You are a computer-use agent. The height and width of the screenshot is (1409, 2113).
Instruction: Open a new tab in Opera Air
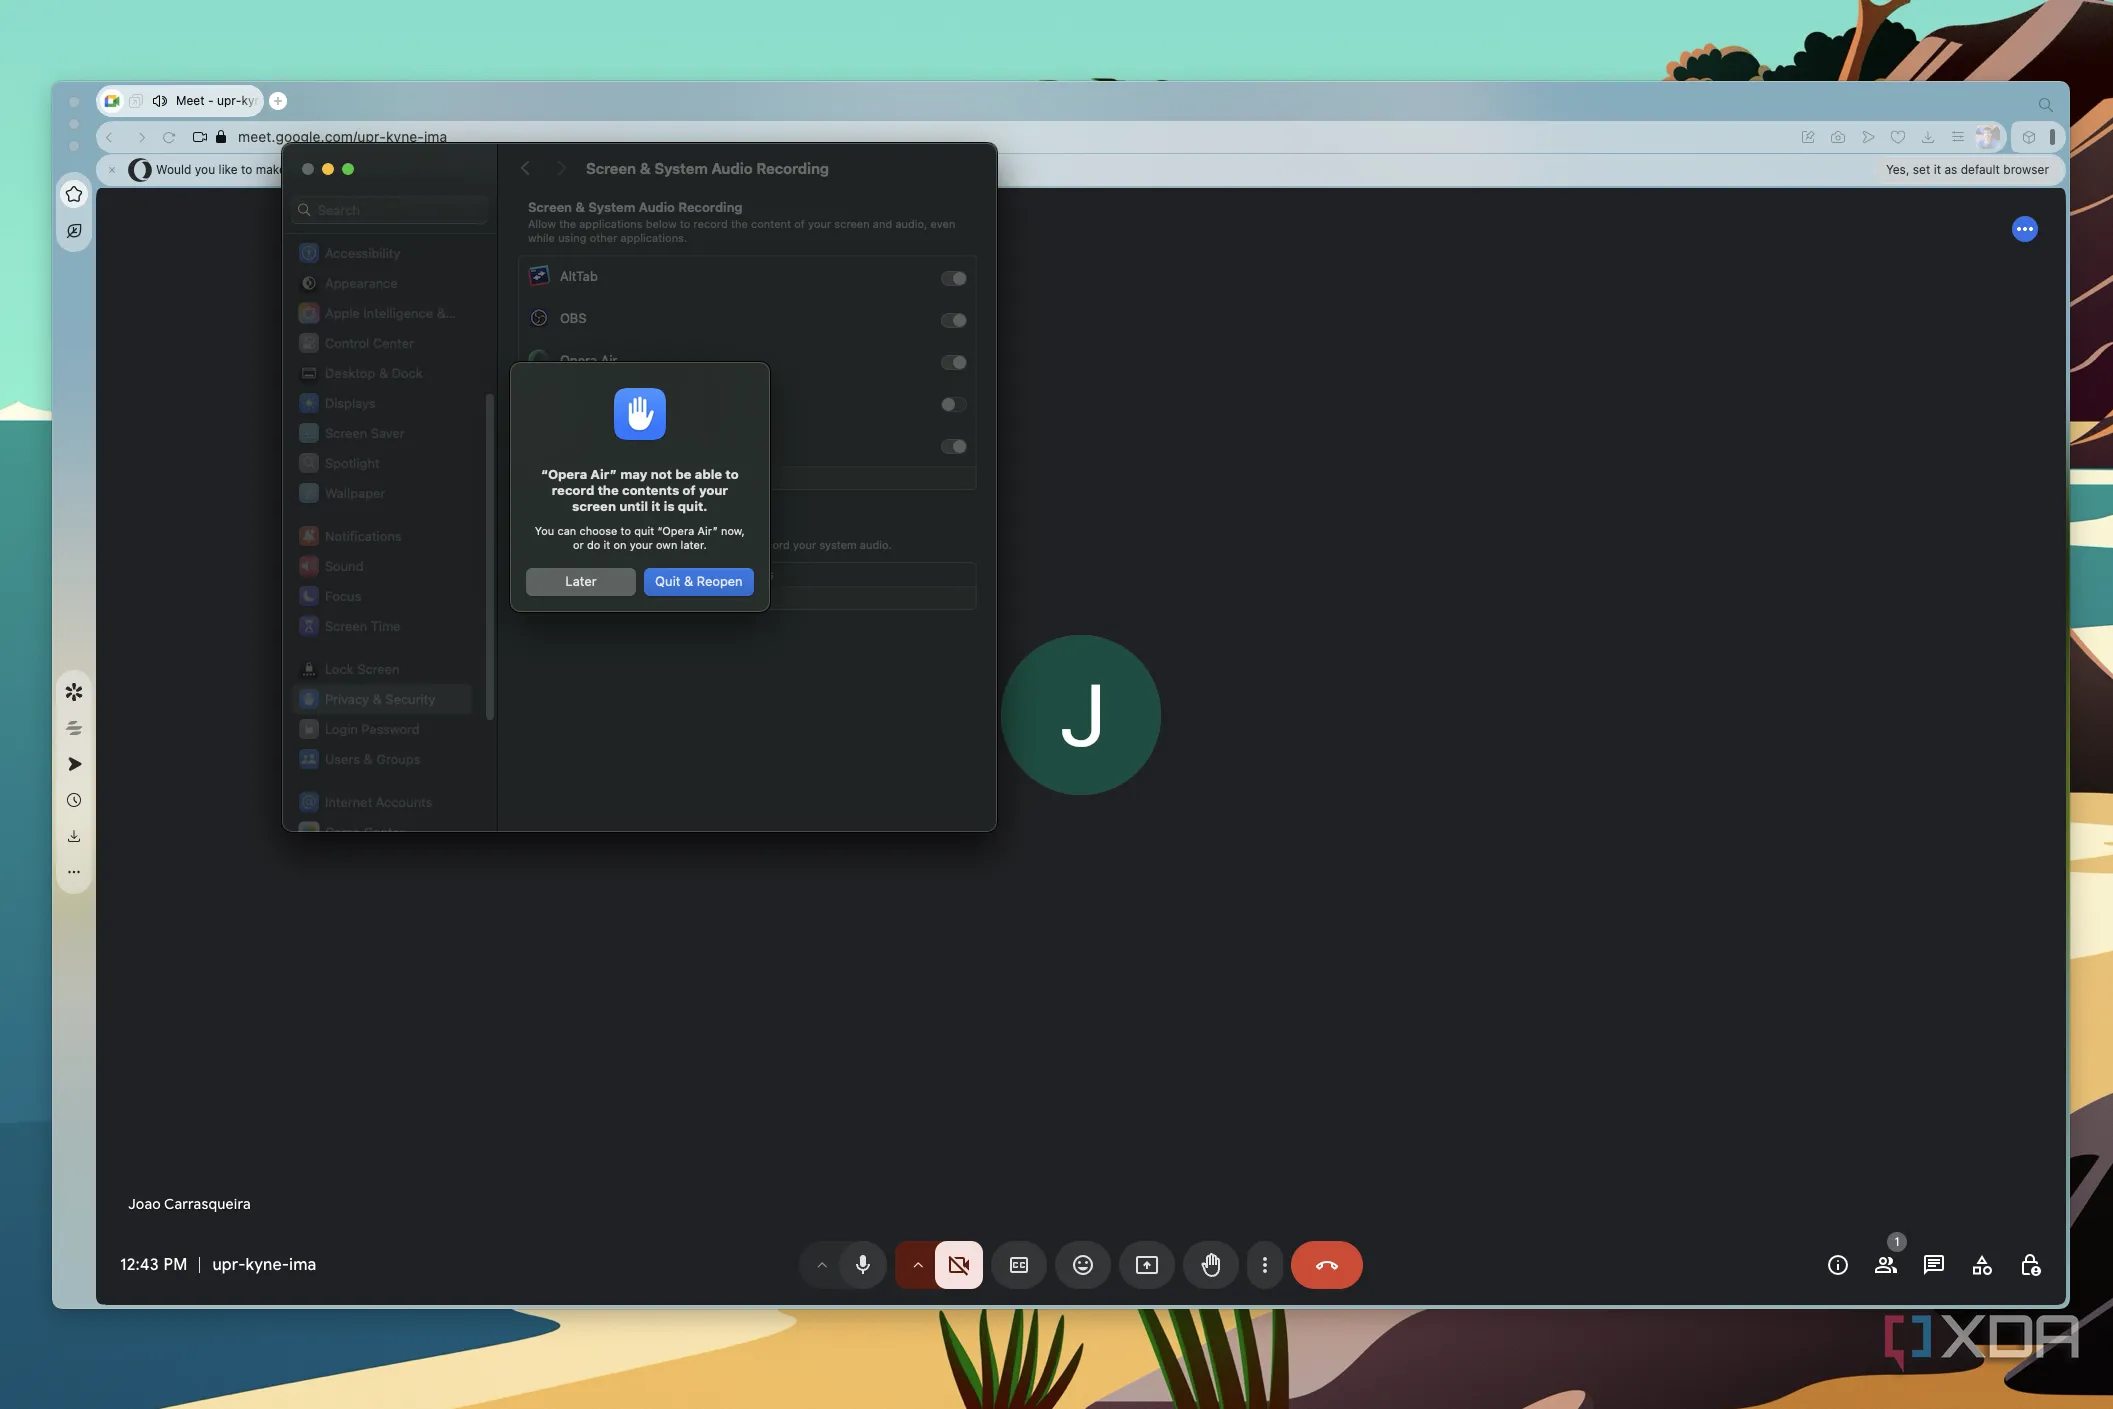point(278,101)
